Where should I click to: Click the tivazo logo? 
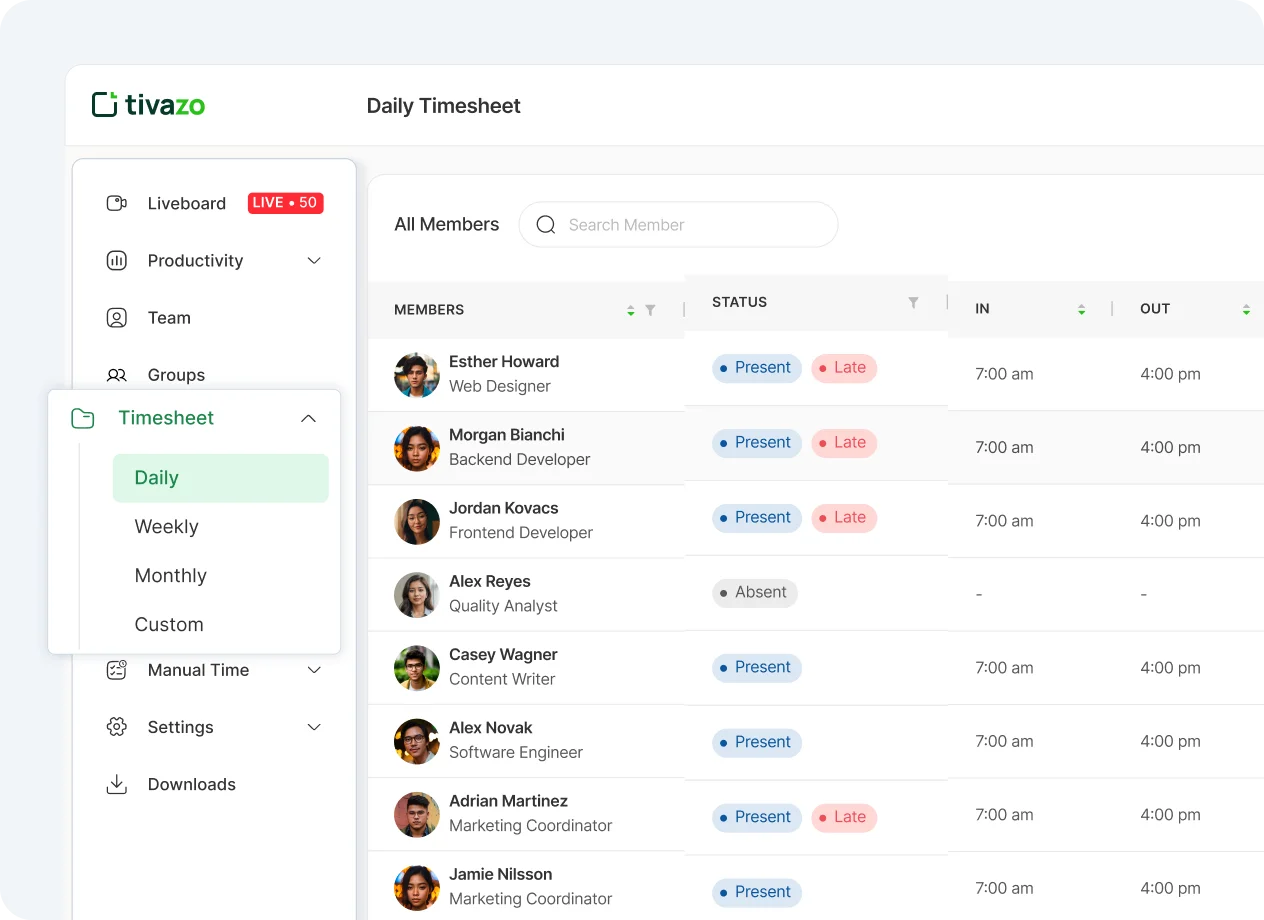click(148, 105)
